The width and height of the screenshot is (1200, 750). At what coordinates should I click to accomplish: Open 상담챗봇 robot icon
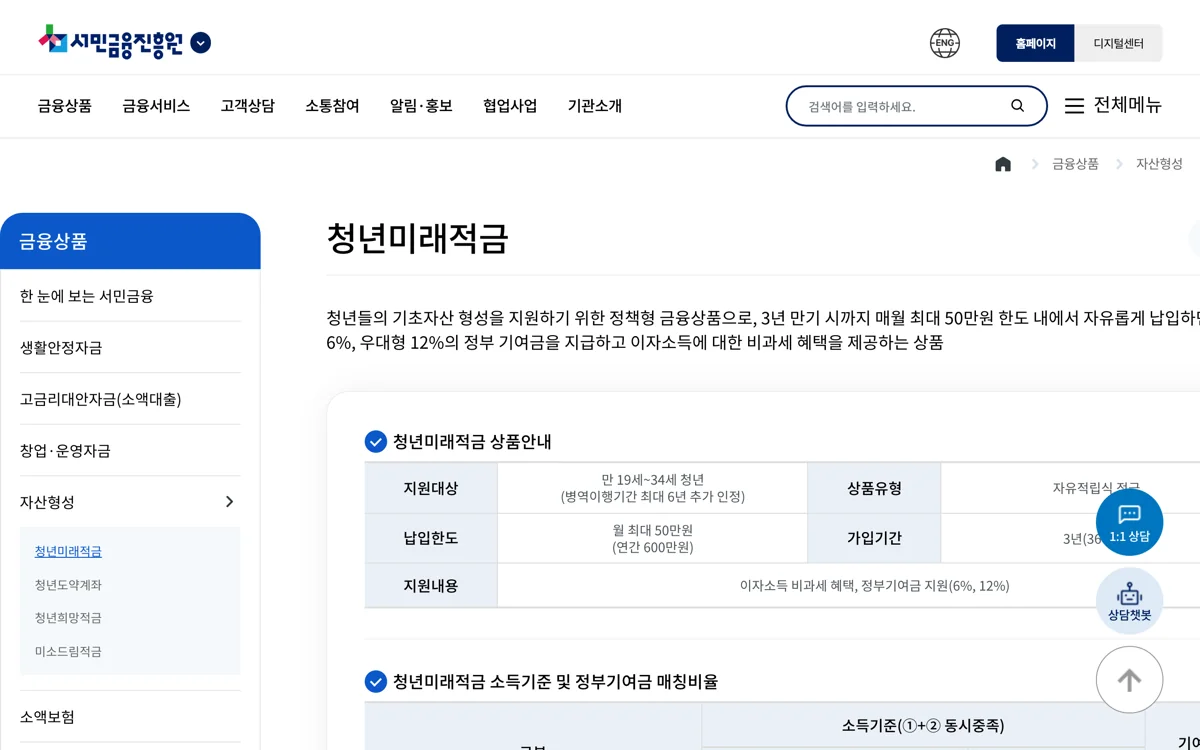click(1129, 601)
